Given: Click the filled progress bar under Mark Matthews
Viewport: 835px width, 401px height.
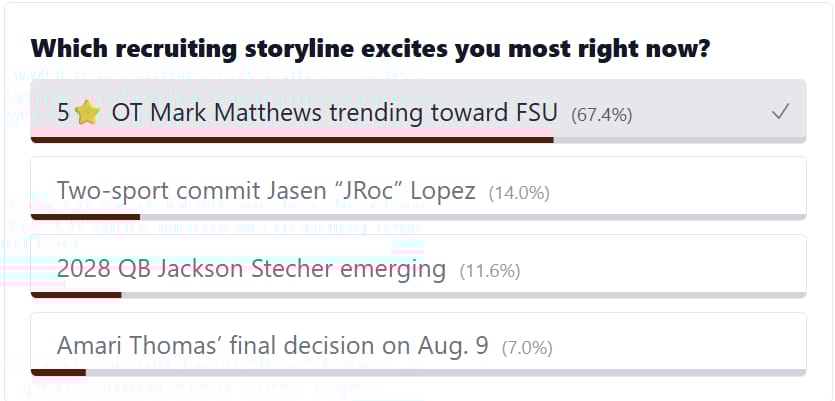Looking at the screenshot, I should (292, 140).
